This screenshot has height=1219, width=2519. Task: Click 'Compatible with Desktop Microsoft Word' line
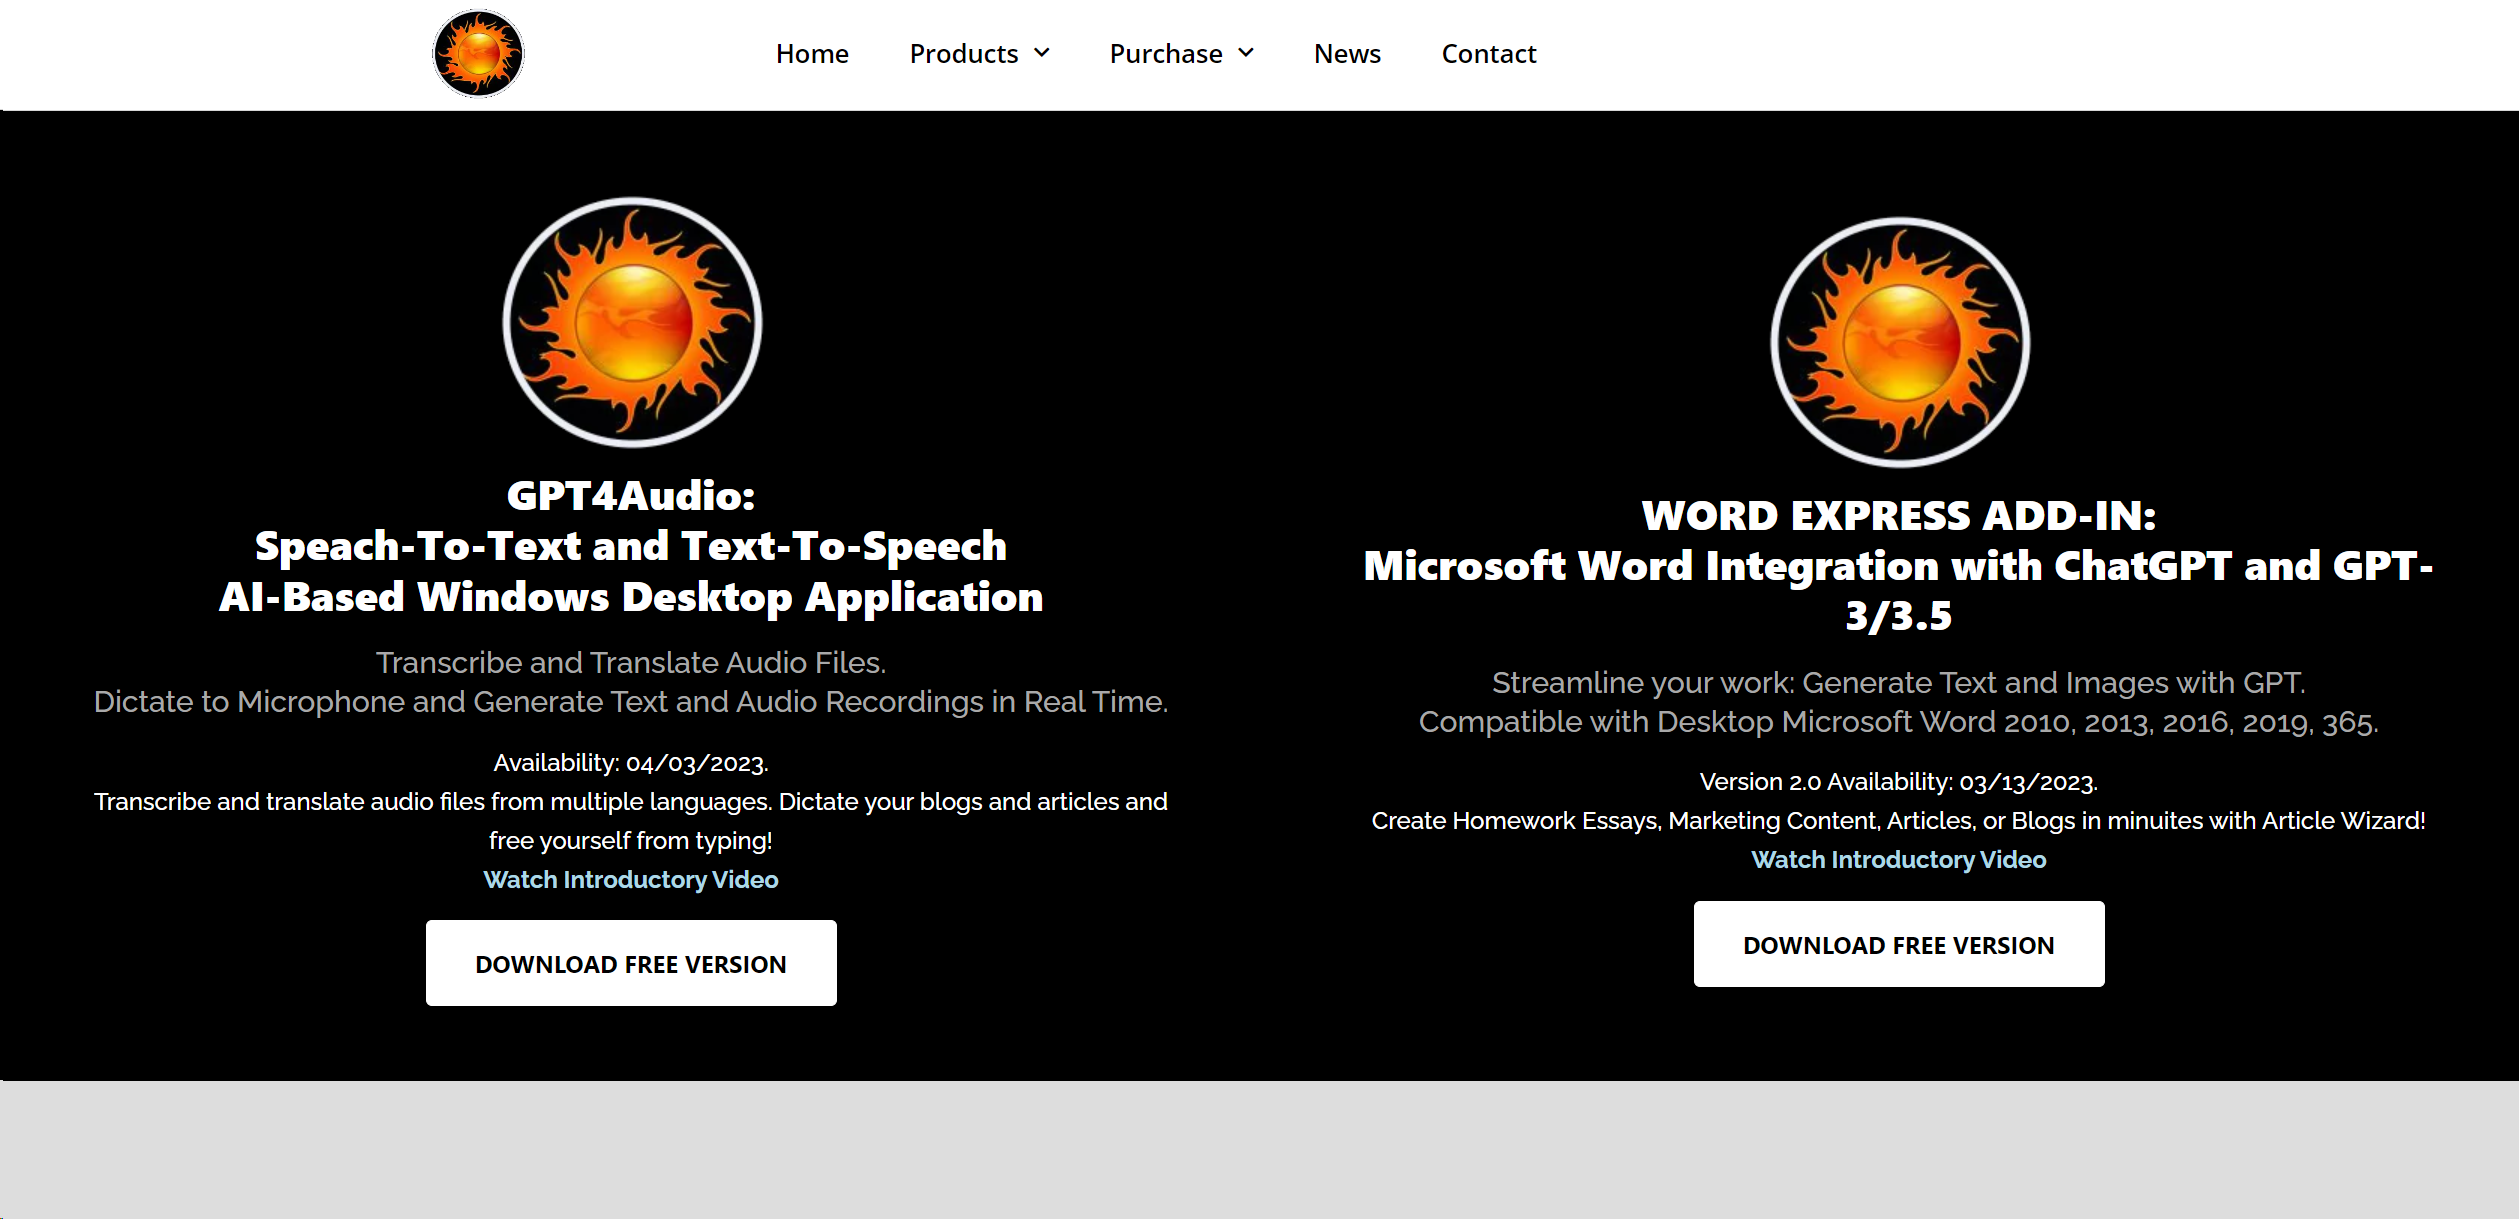(1899, 722)
